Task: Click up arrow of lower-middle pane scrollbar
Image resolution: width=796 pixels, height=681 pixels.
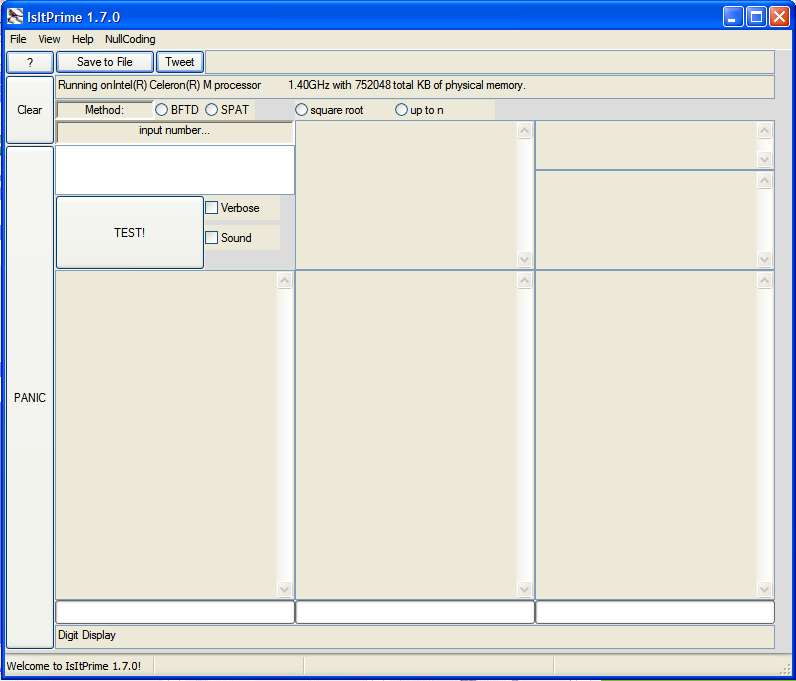Action: [524, 280]
